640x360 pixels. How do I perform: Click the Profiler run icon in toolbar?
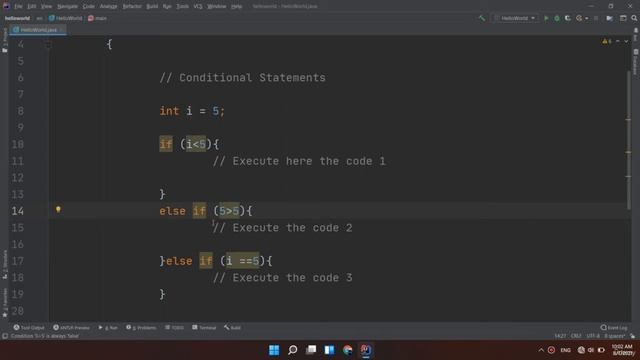[579, 18]
